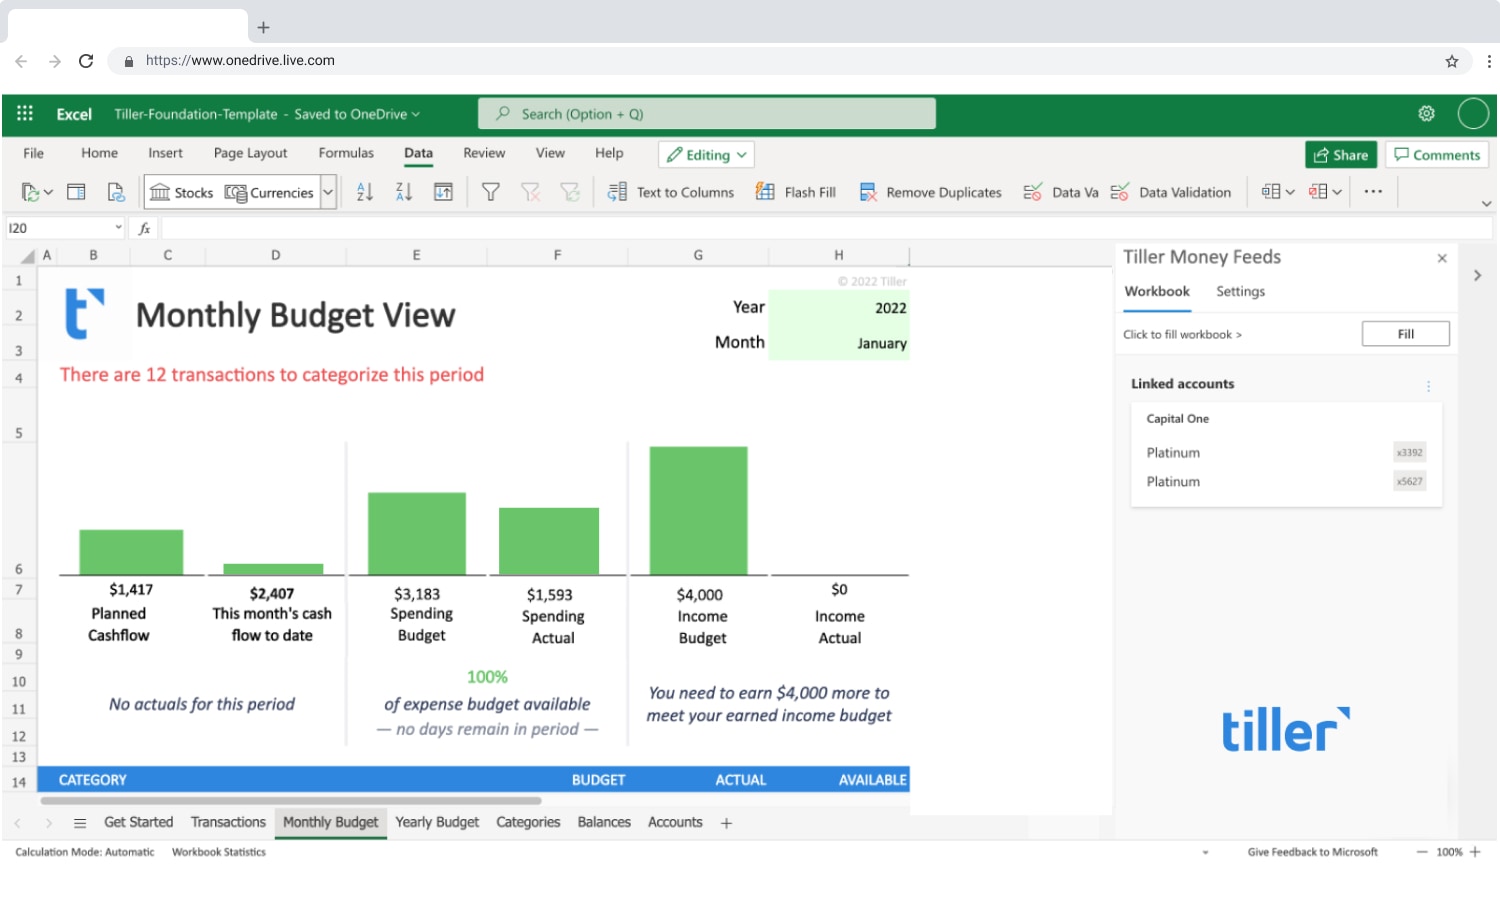This screenshot has height=900, width=1500.
Task: Open the Page Layout ribbon tab
Action: tap(250, 153)
